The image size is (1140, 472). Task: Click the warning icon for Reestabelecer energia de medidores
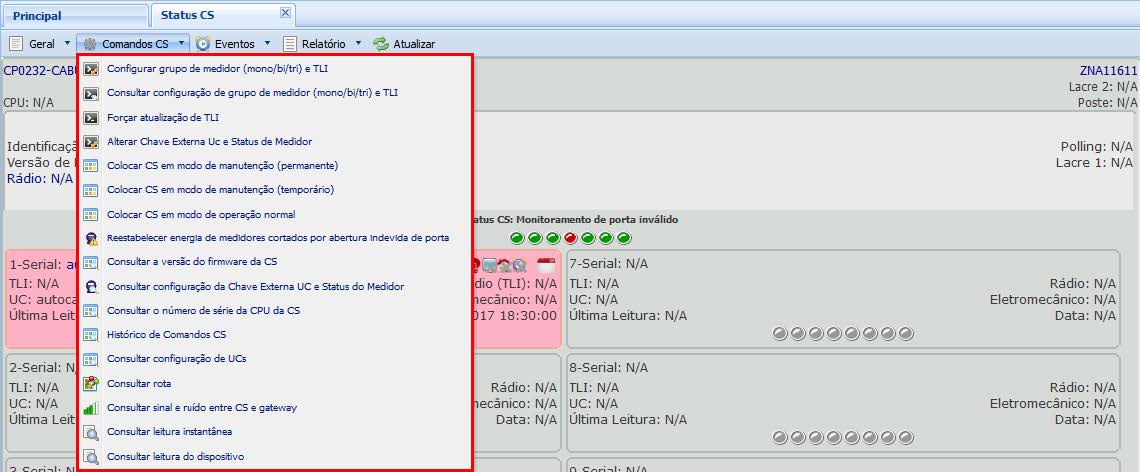click(x=91, y=238)
